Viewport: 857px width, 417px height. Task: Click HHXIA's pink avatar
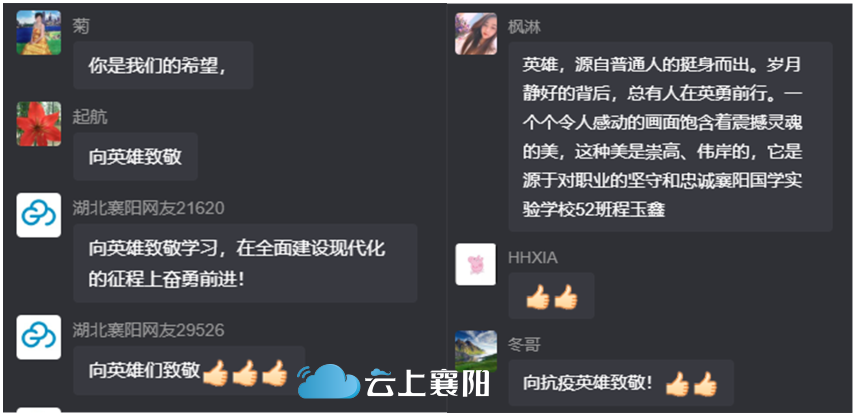(x=476, y=265)
